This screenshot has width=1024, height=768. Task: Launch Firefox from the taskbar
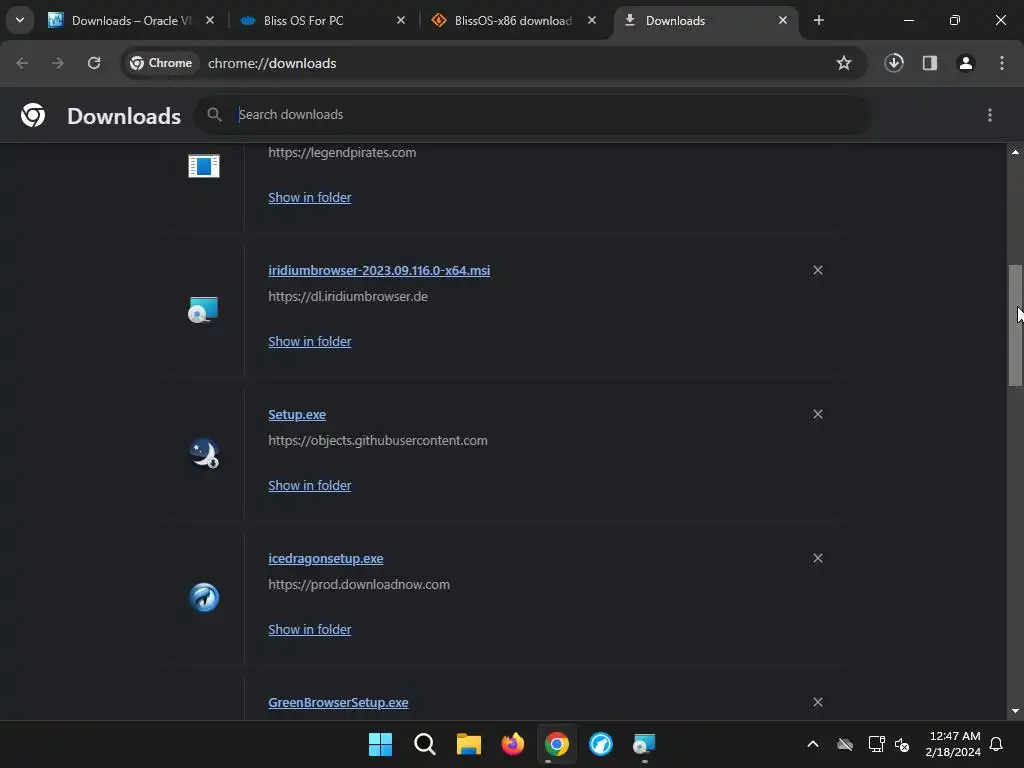point(513,744)
